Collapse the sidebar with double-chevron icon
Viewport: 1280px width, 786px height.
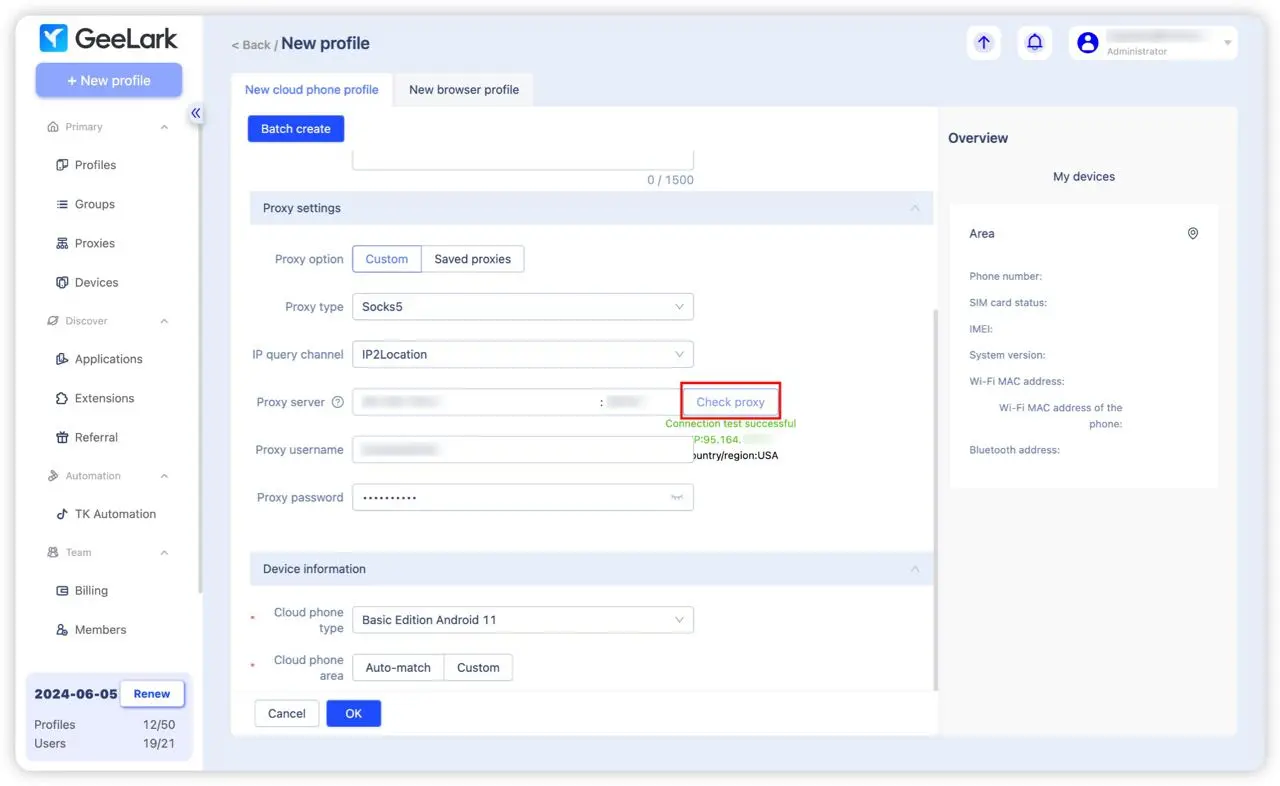pyautogui.click(x=196, y=113)
